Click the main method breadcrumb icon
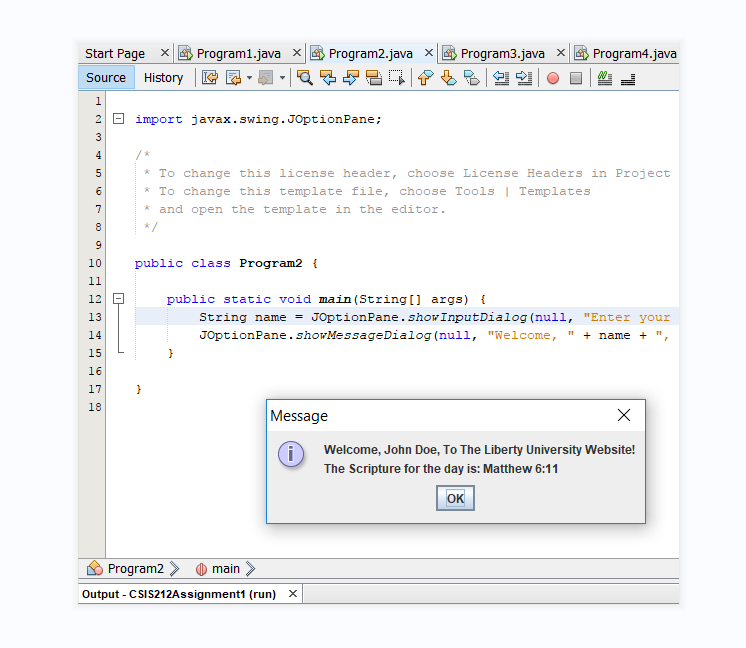The image size is (746, 648). pos(201,569)
